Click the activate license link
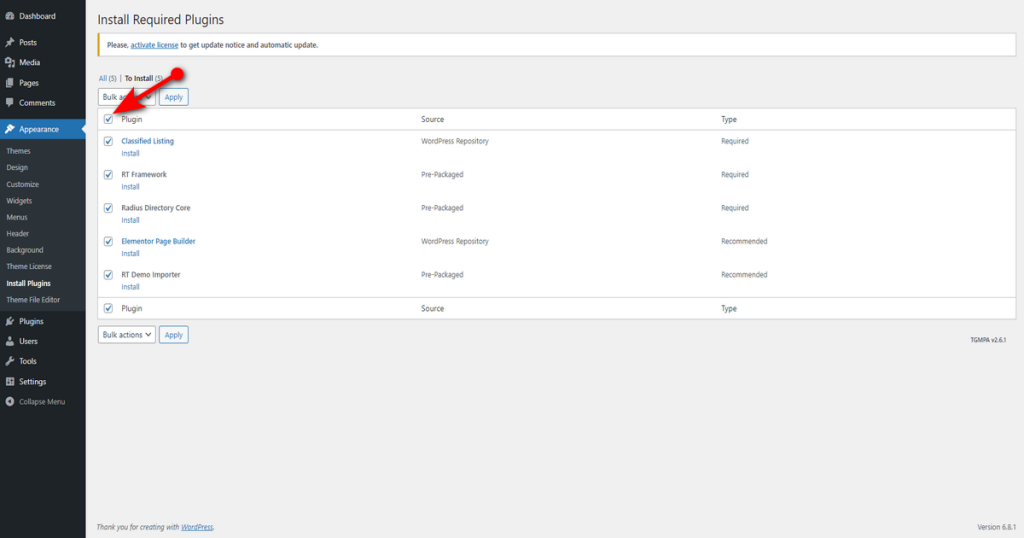Screen dimensions: 1024x538 [154, 45]
